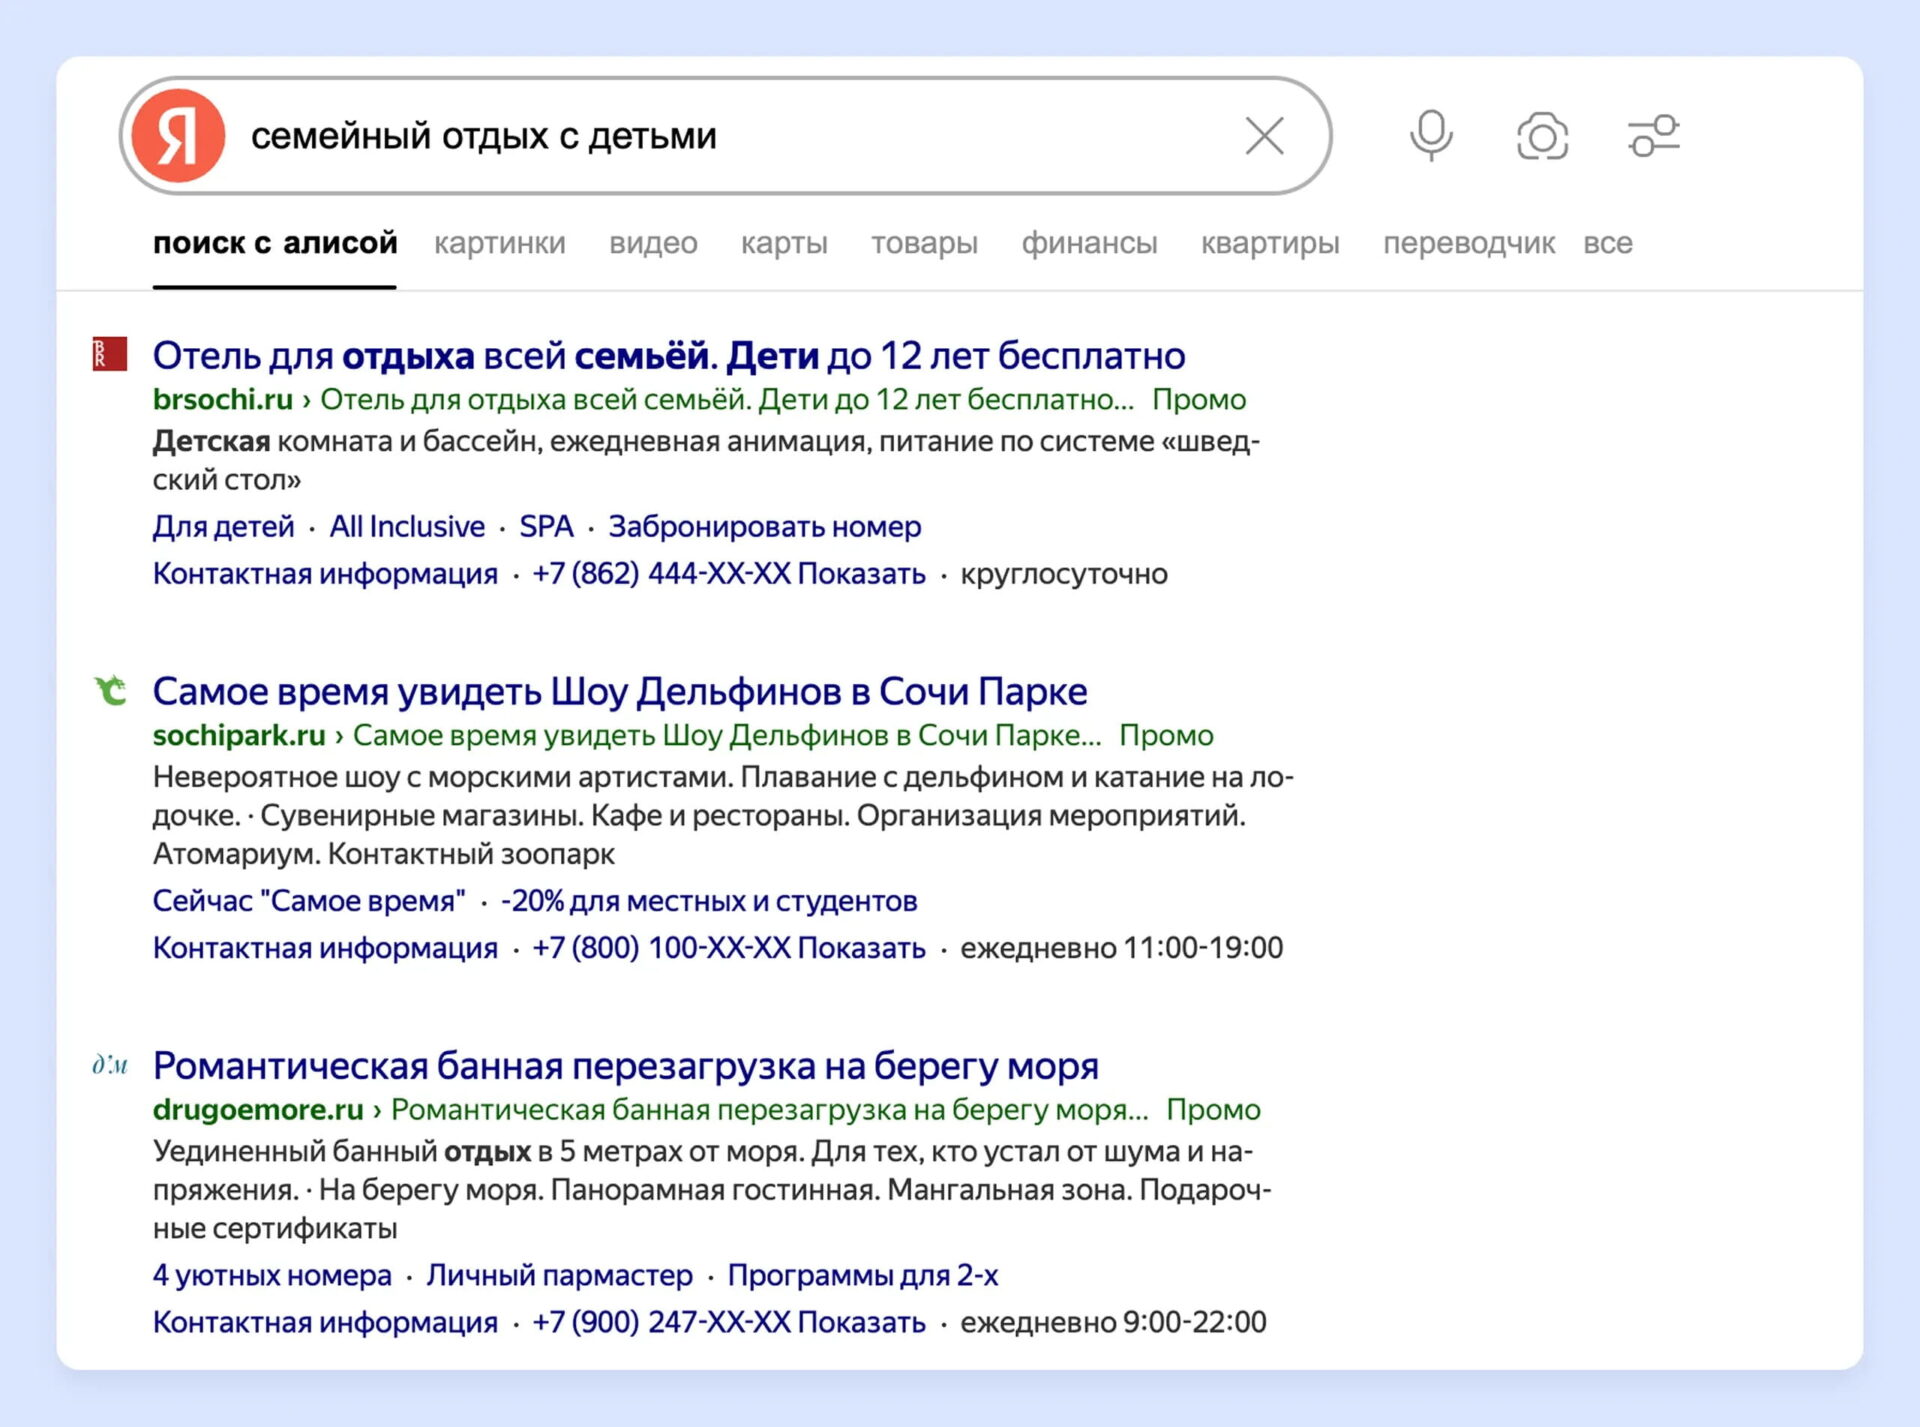Clear the search query with X icon
Image resolution: width=1920 pixels, height=1427 pixels.
pyautogui.click(x=1264, y=136)
